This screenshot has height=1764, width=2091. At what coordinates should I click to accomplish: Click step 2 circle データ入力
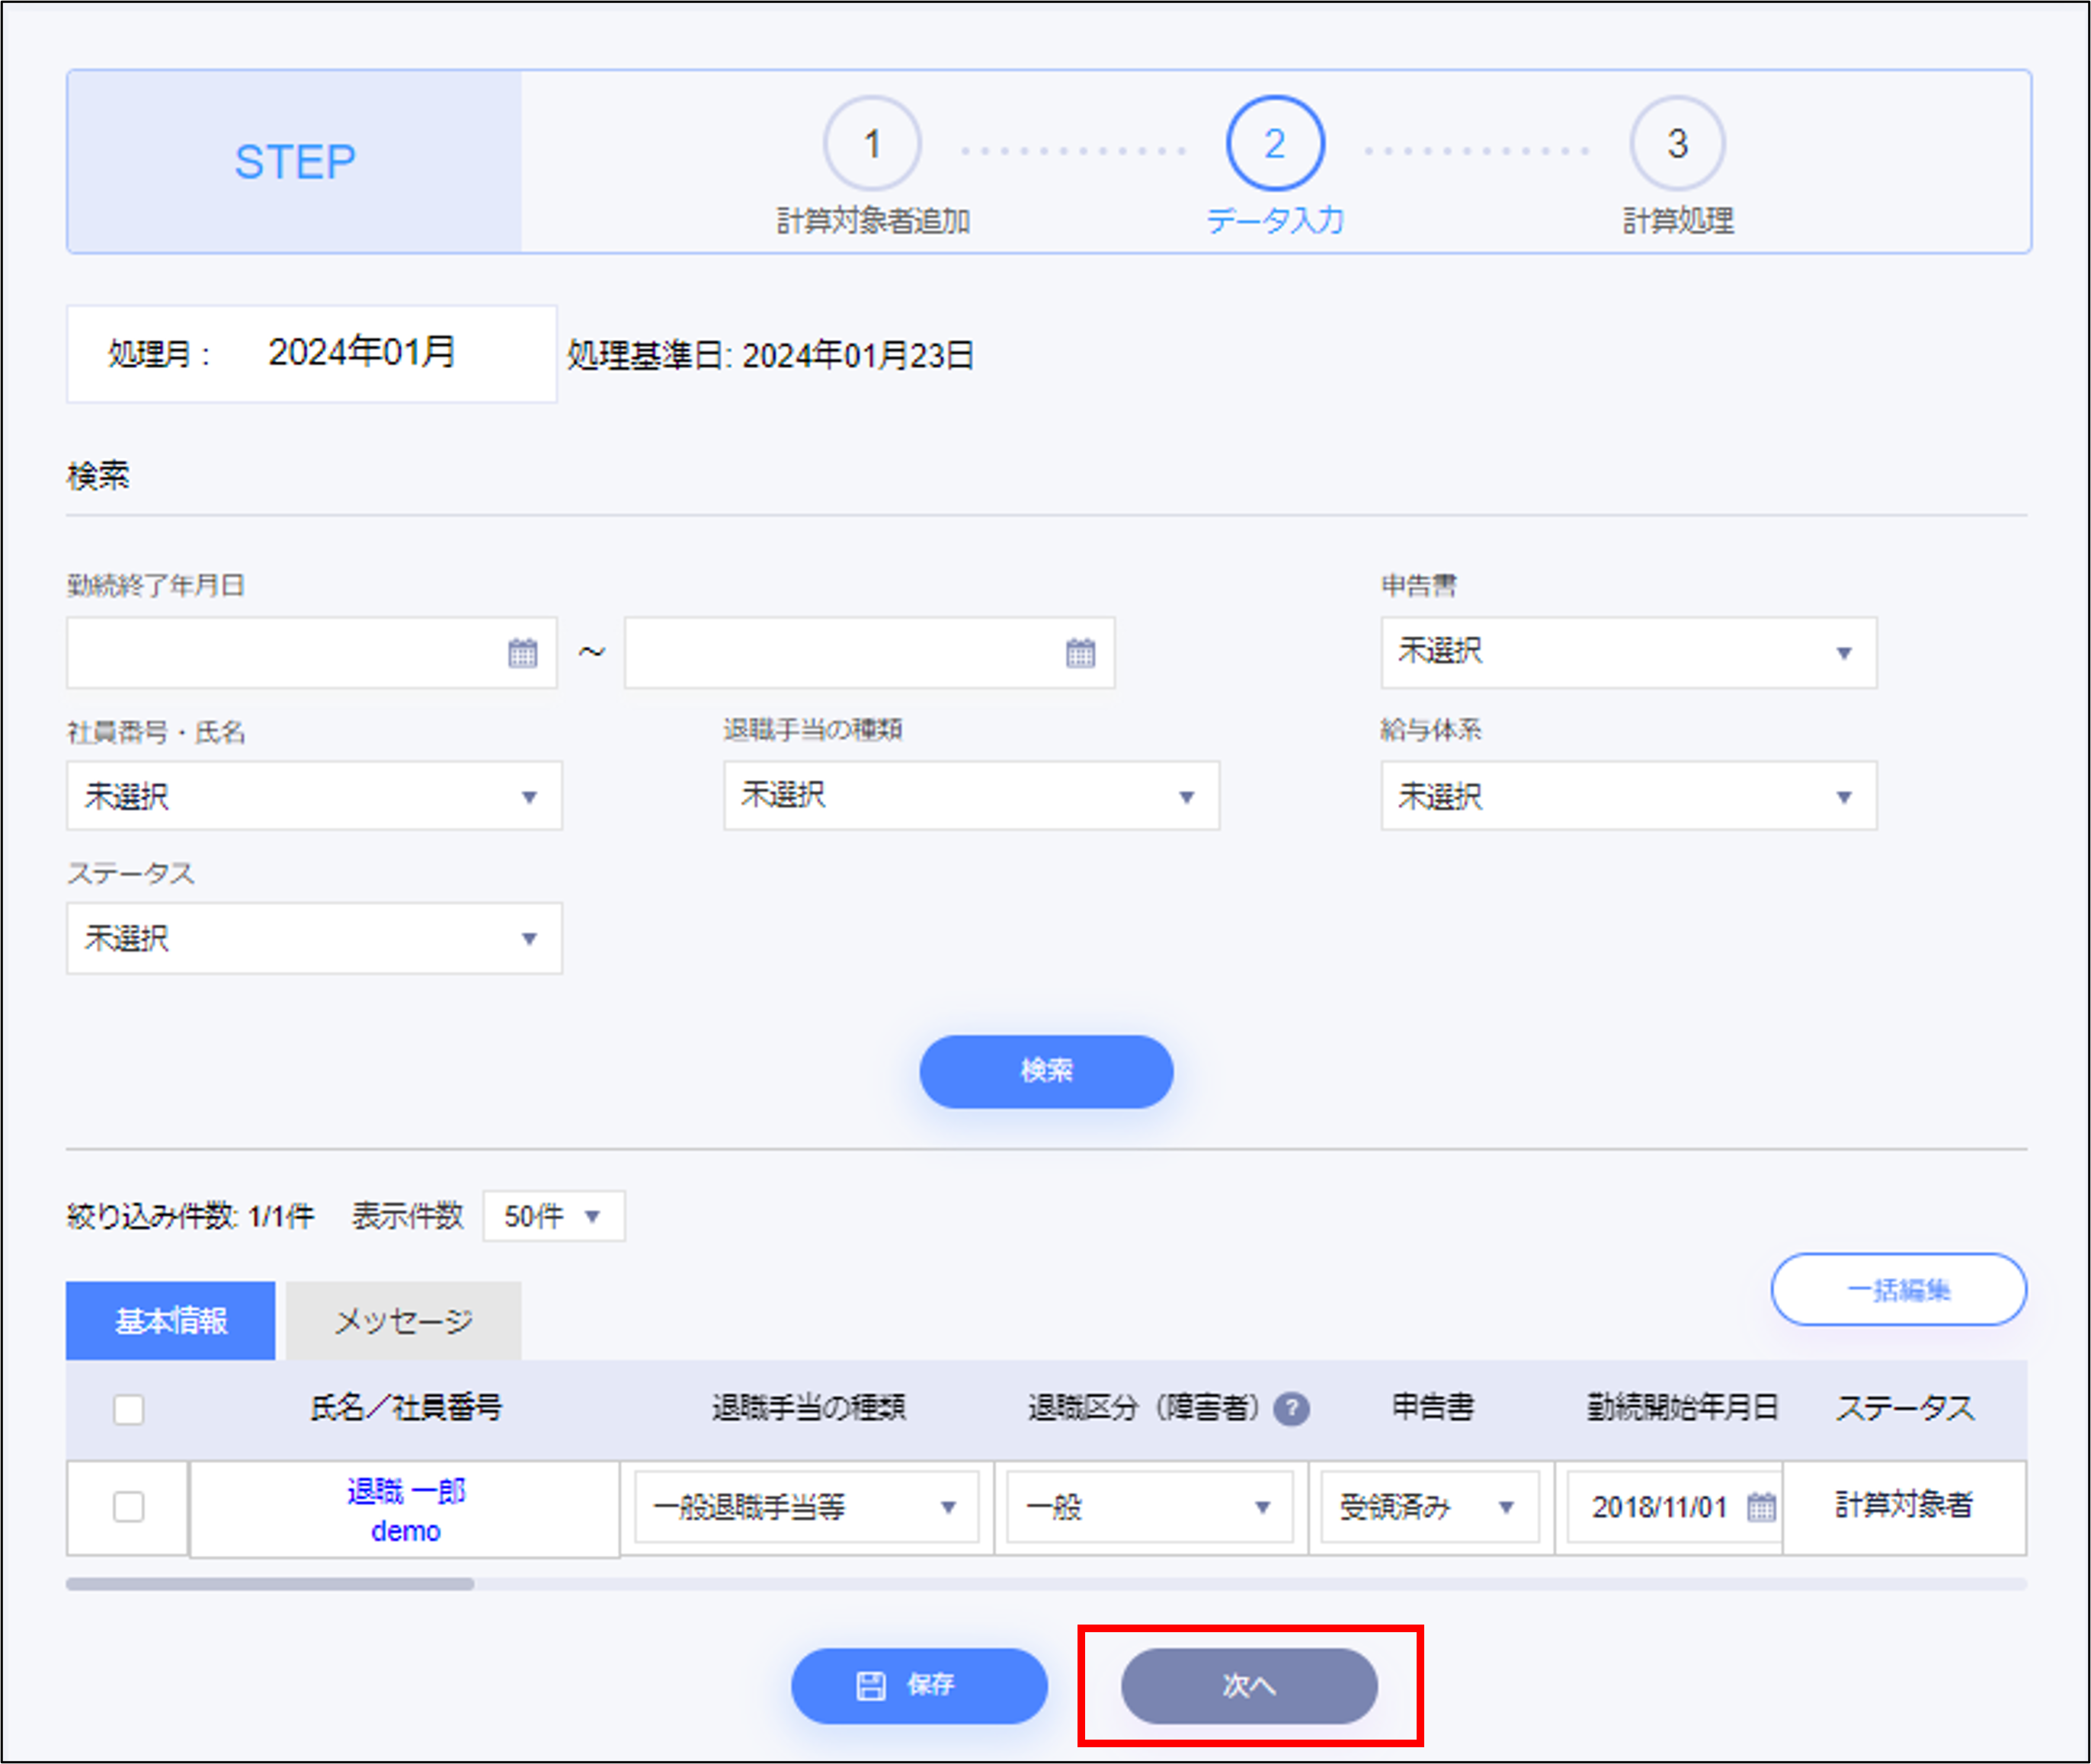(1275, 144)
